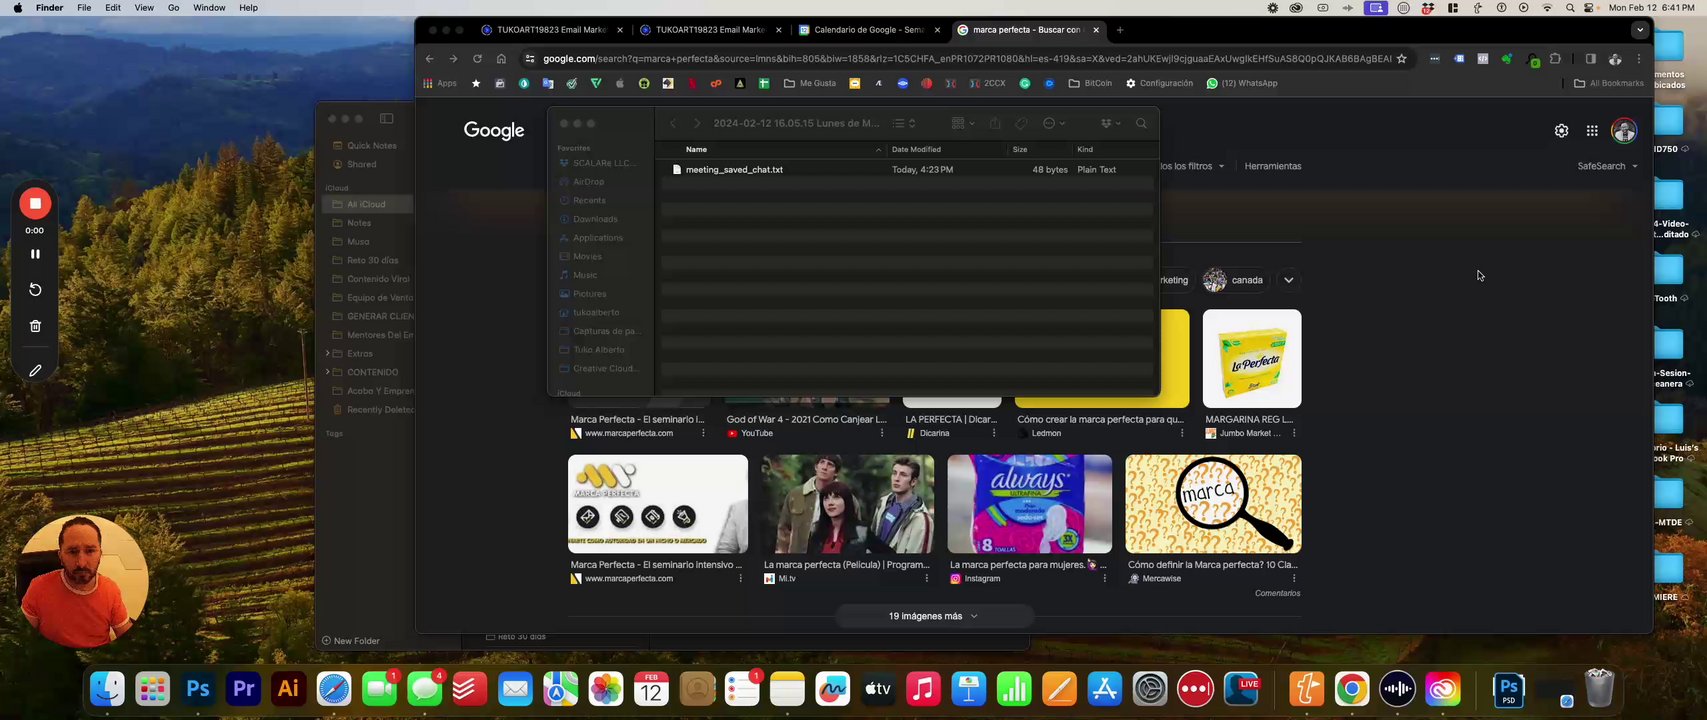This screenshot has height=720, width=1707.
Task: Open Google quick settings gear
Action: click(x=1561, y=131)
